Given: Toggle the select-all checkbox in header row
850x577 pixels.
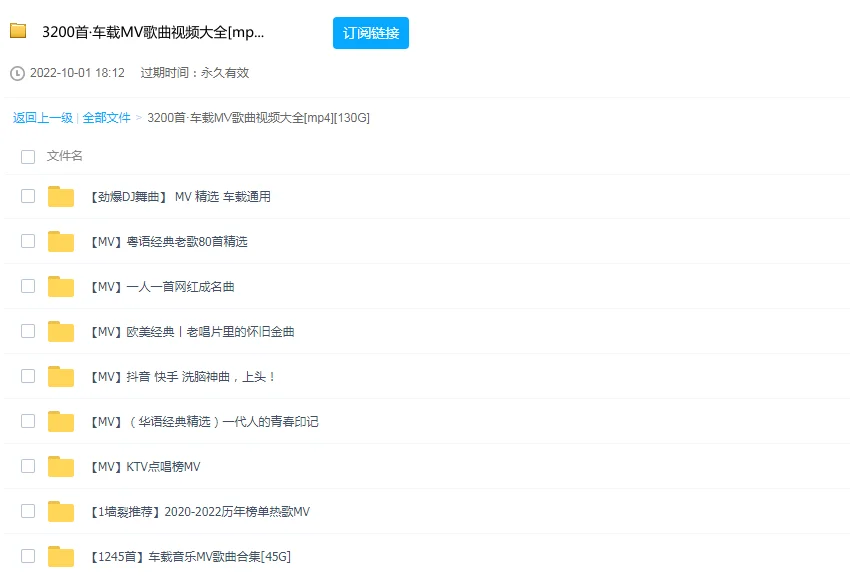Looking at the screenshot, I should tap(27, 156).
